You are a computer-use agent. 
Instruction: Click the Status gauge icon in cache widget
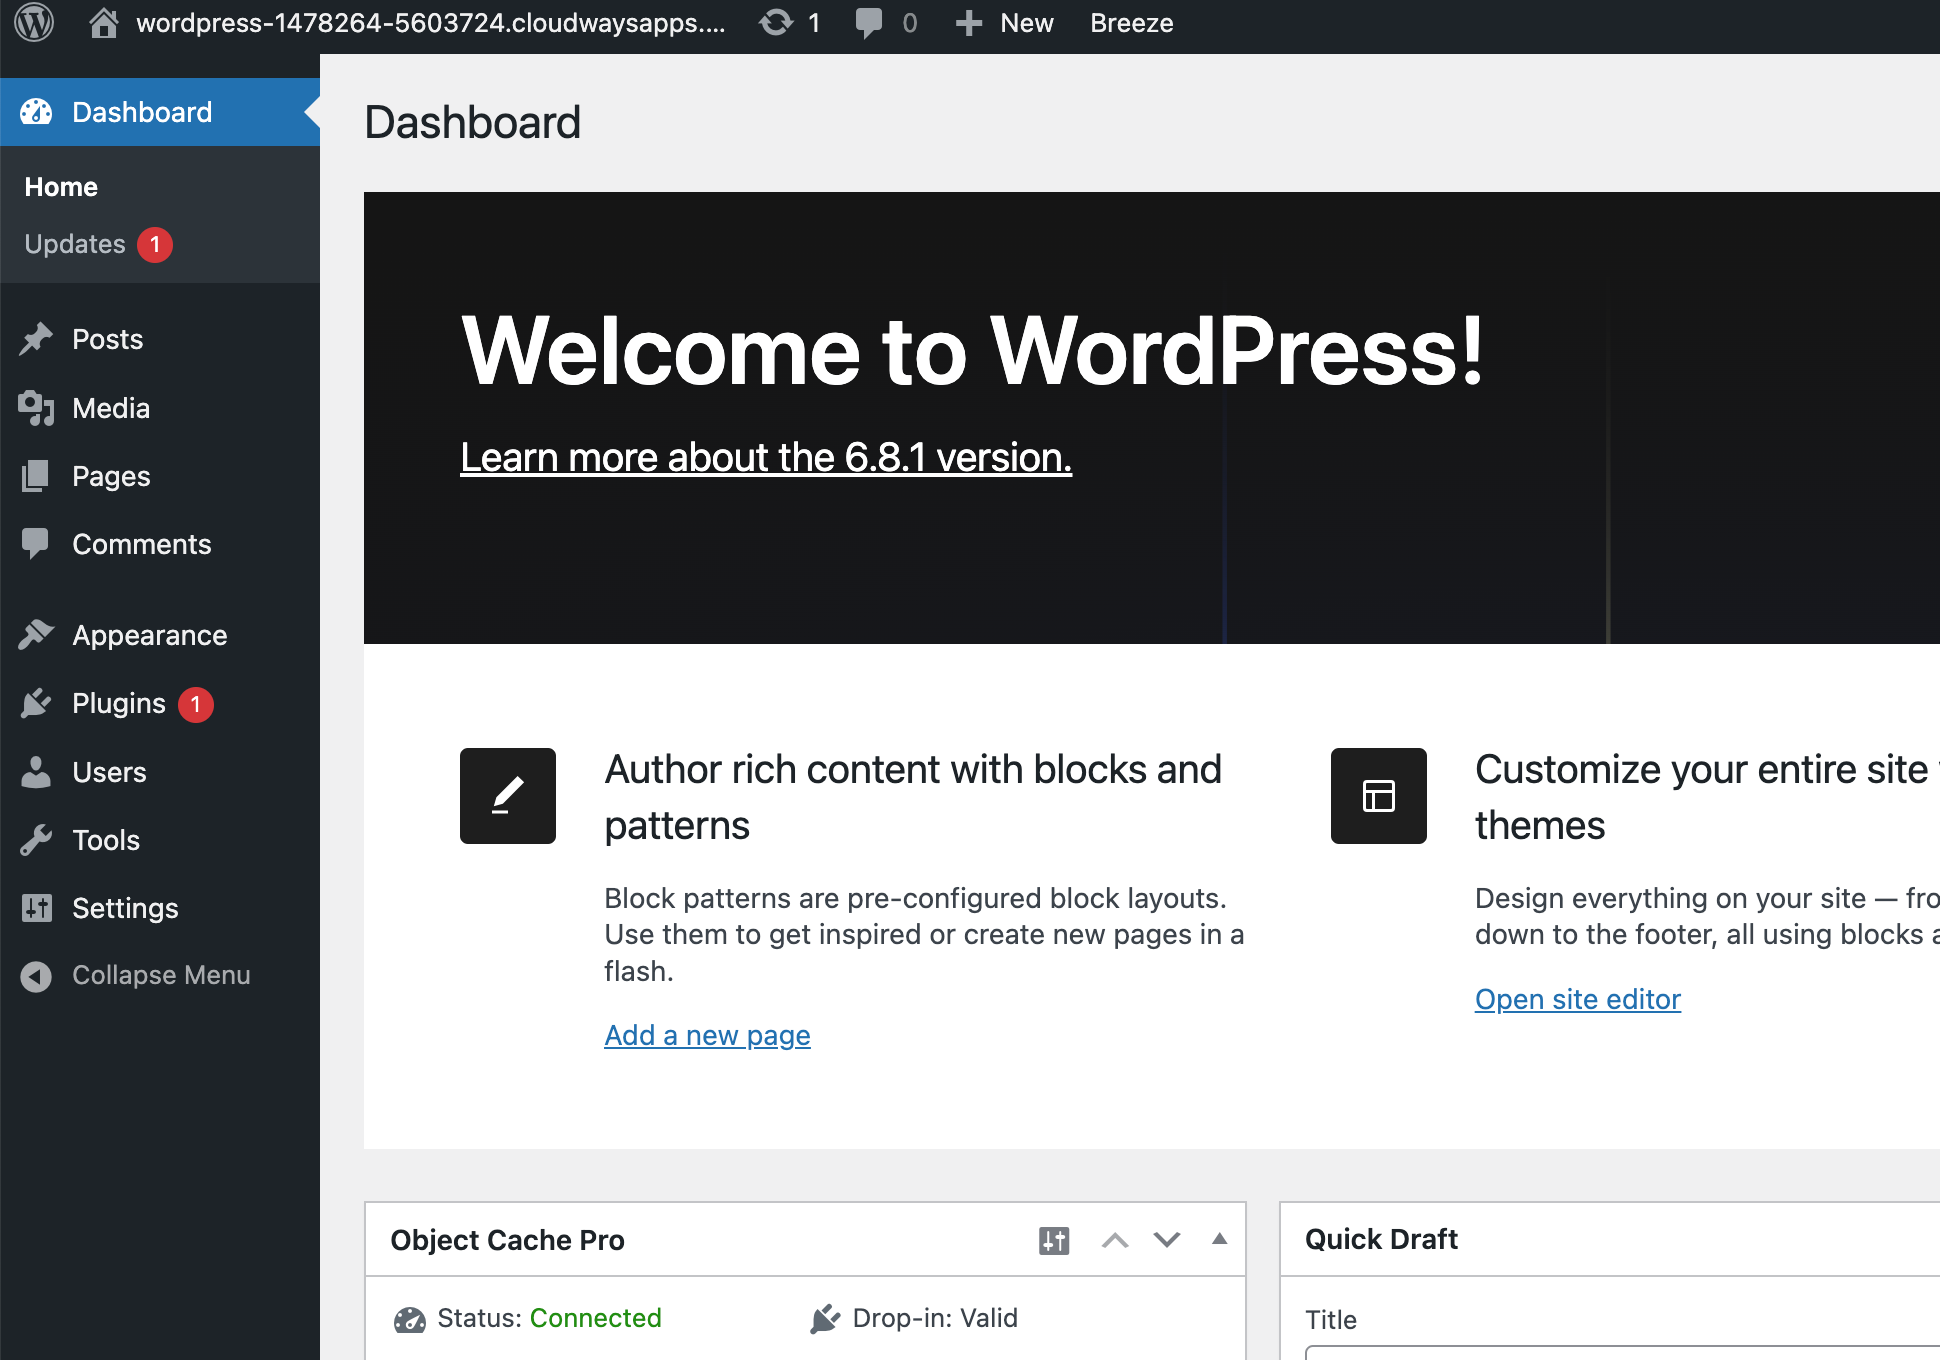(x=409, y=1319)
